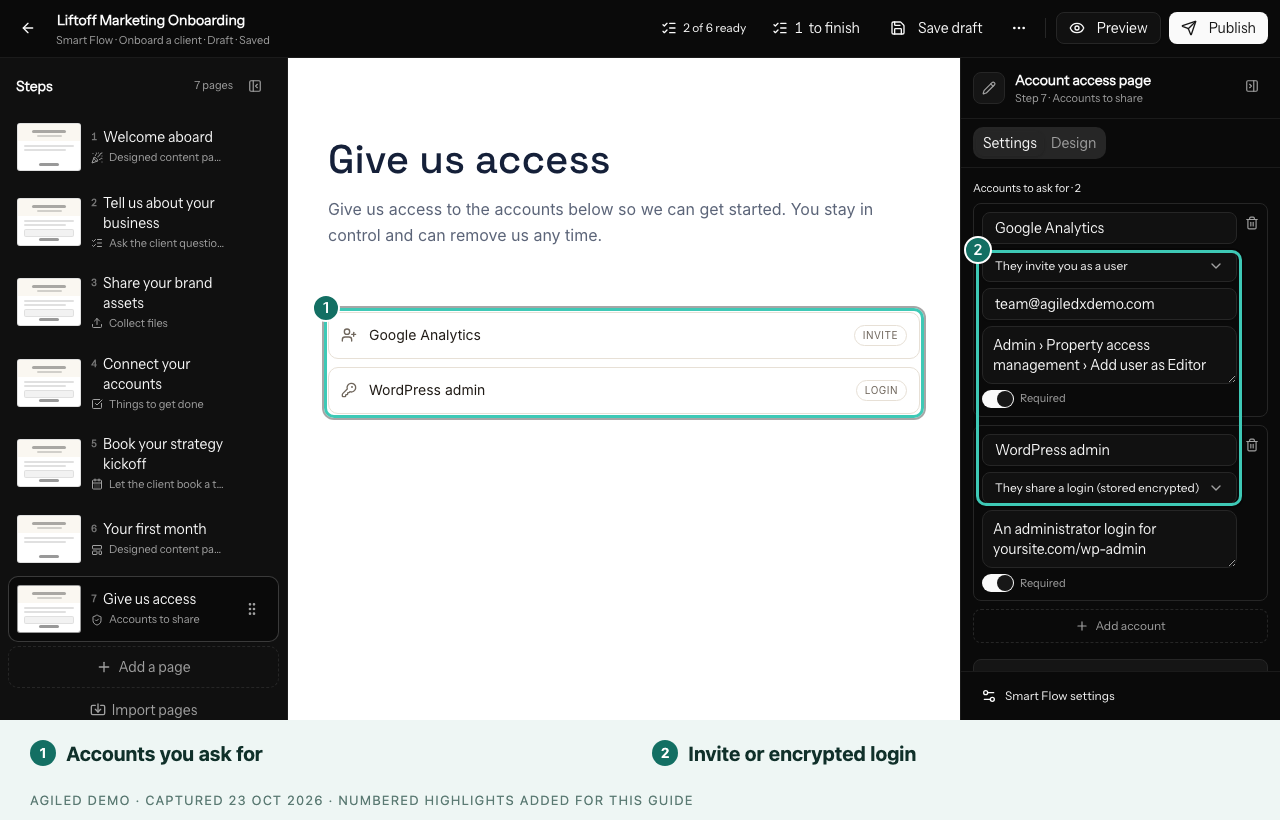
Task: Click the Publish button
Action: click(x=1218, y=28)
